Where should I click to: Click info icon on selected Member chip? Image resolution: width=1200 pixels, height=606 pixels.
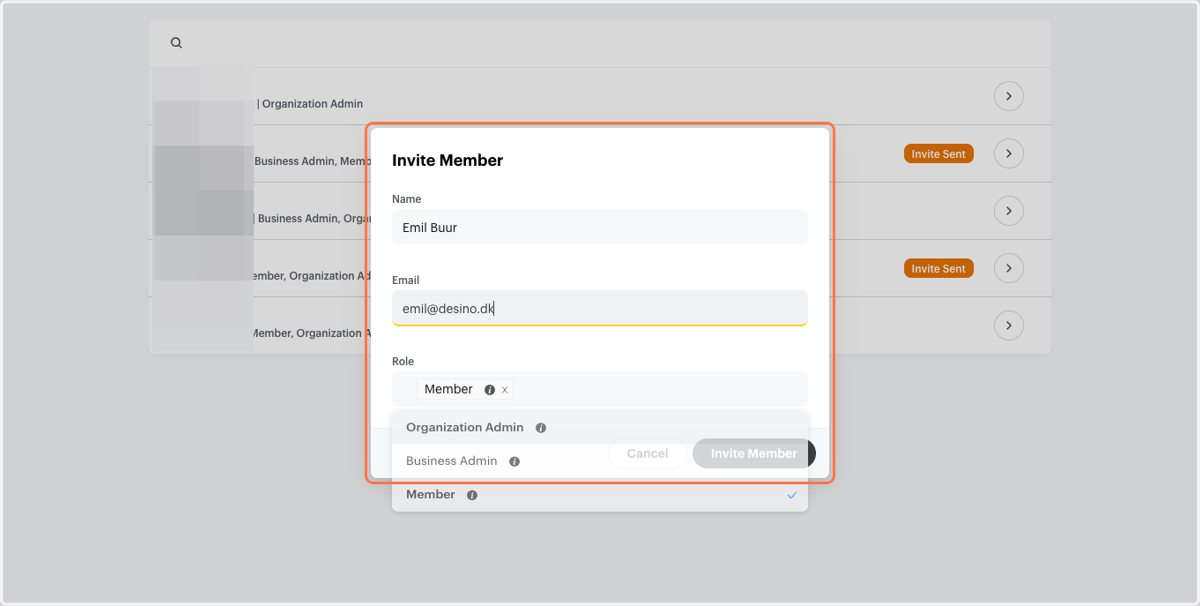[489, 390]
